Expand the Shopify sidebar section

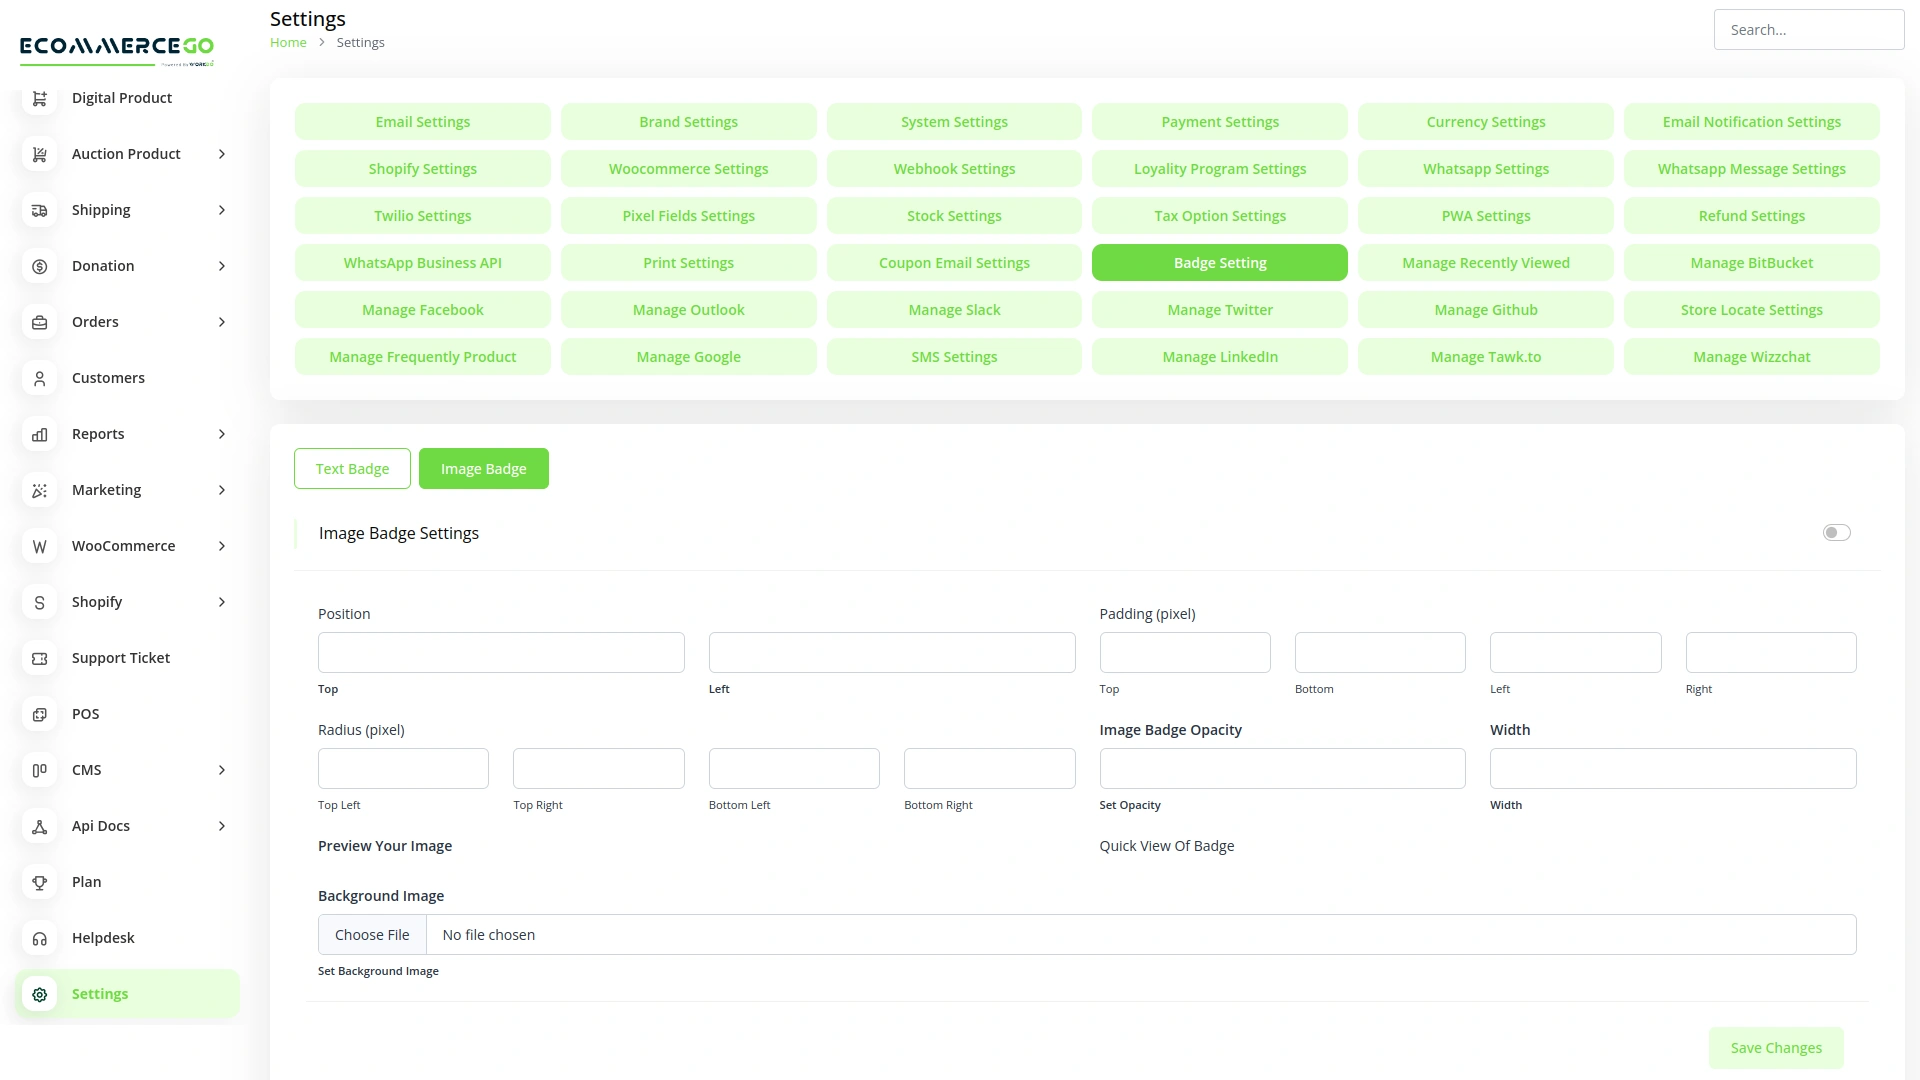point(221,602)
